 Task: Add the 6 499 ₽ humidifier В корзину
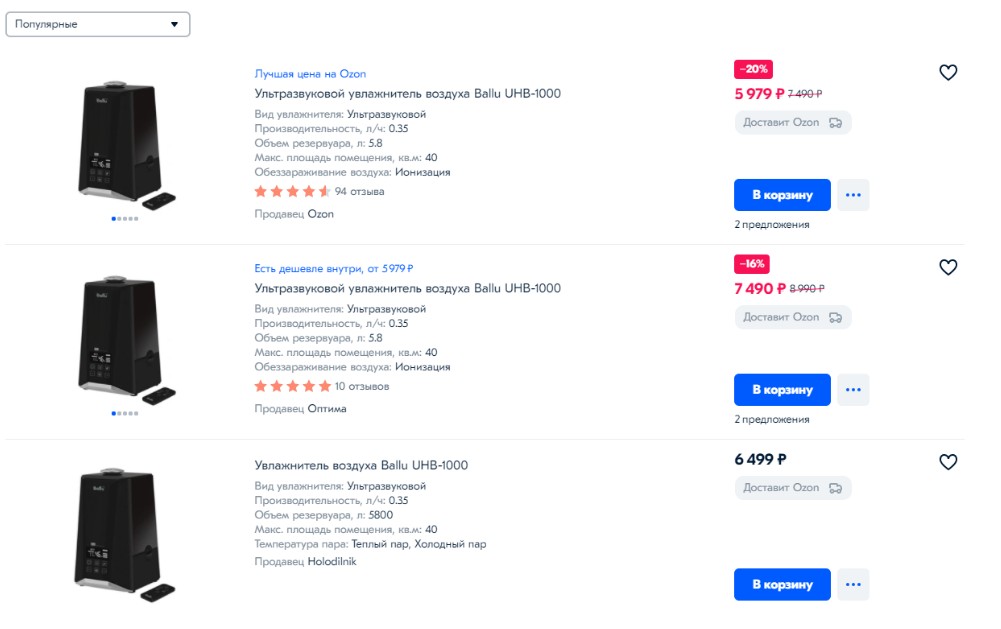pos(782,585)
